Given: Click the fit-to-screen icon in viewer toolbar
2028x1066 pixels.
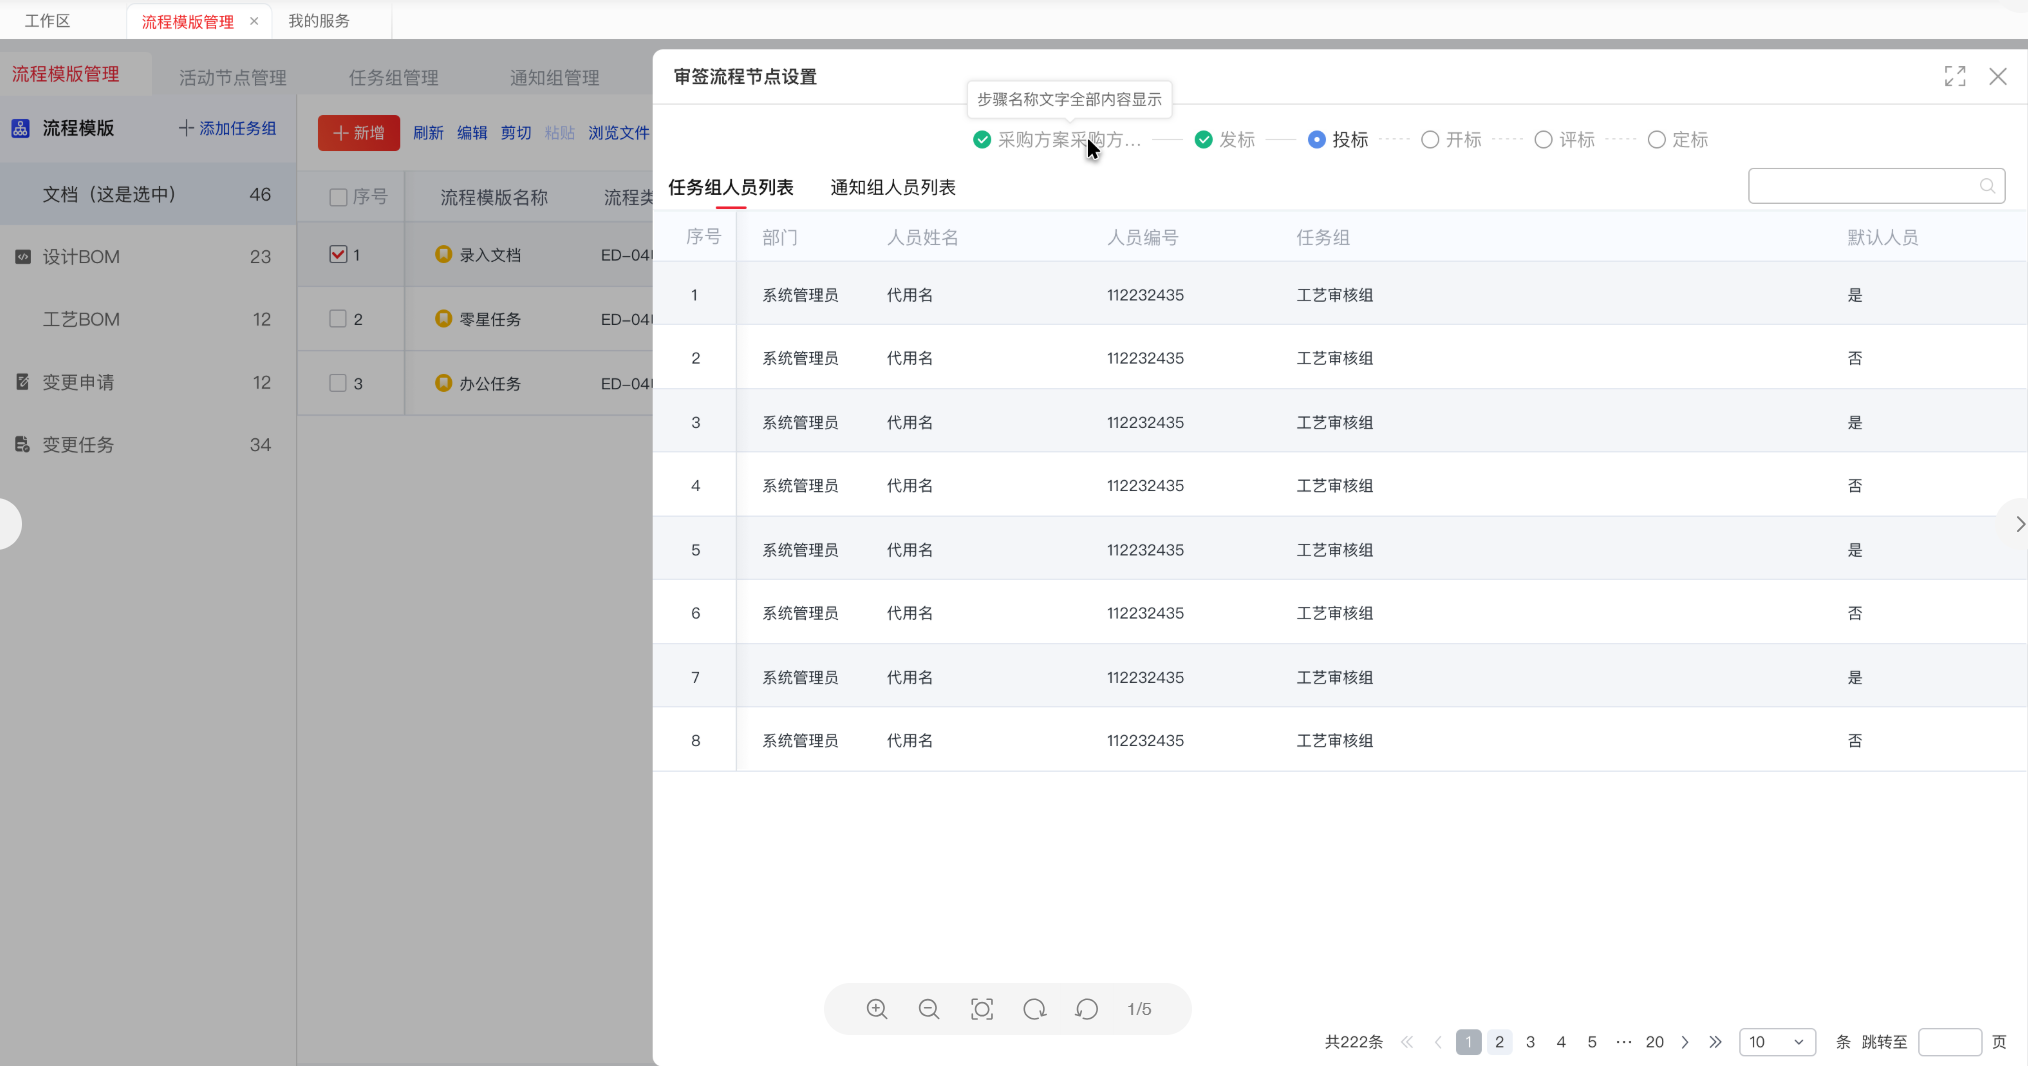Looking at the screenshot, I should click(x=982, y=1009).
